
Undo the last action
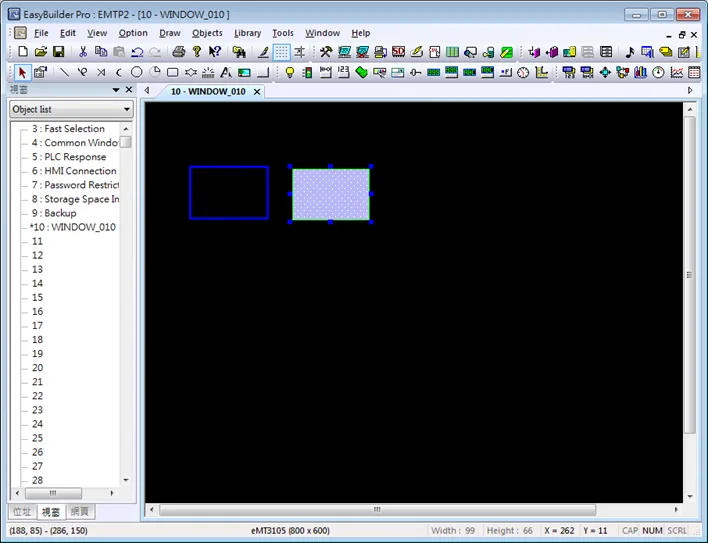point(137,52)
